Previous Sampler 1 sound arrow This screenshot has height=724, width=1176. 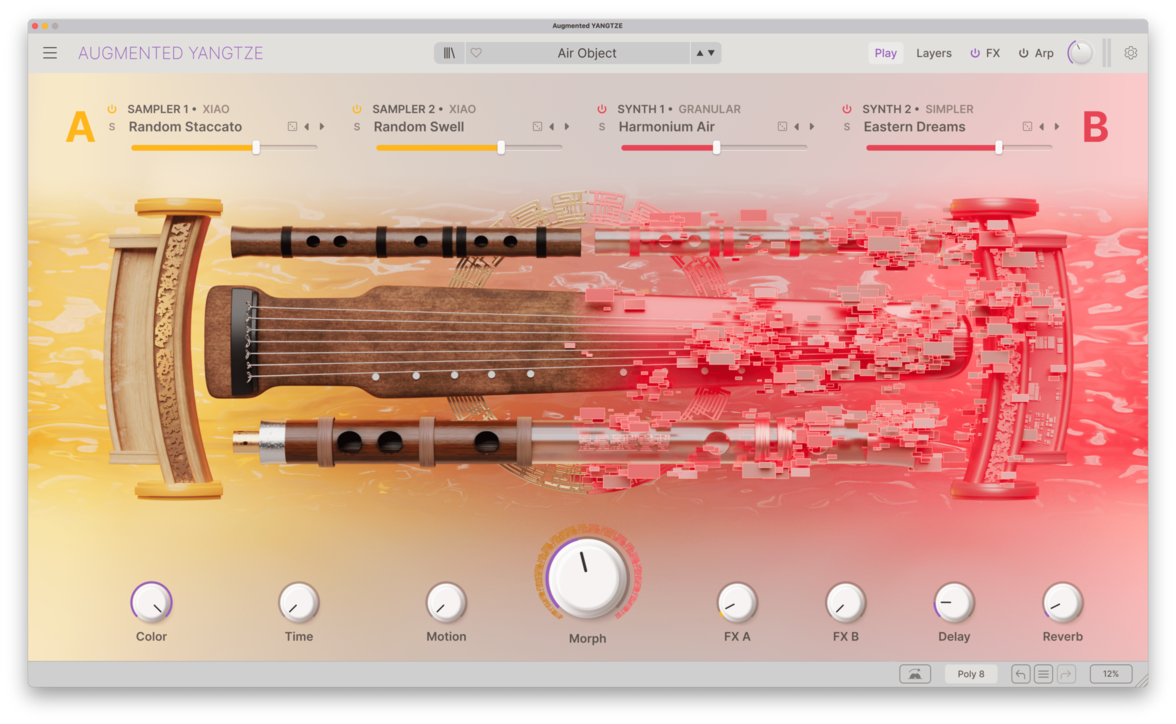point(307,127)
